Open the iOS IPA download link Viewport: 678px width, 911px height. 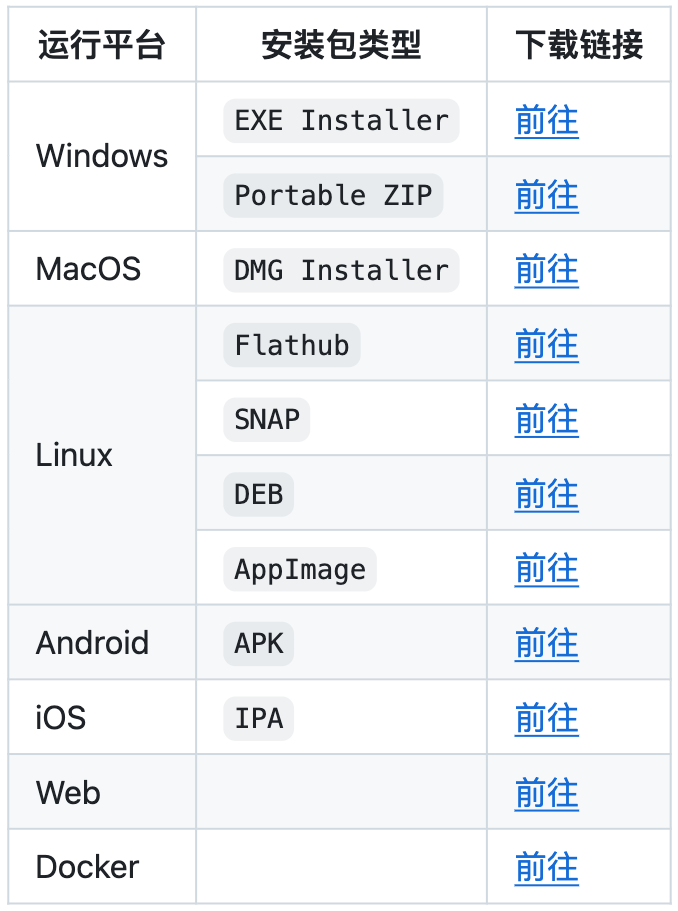pyautogui.click(x=546, y=718)
